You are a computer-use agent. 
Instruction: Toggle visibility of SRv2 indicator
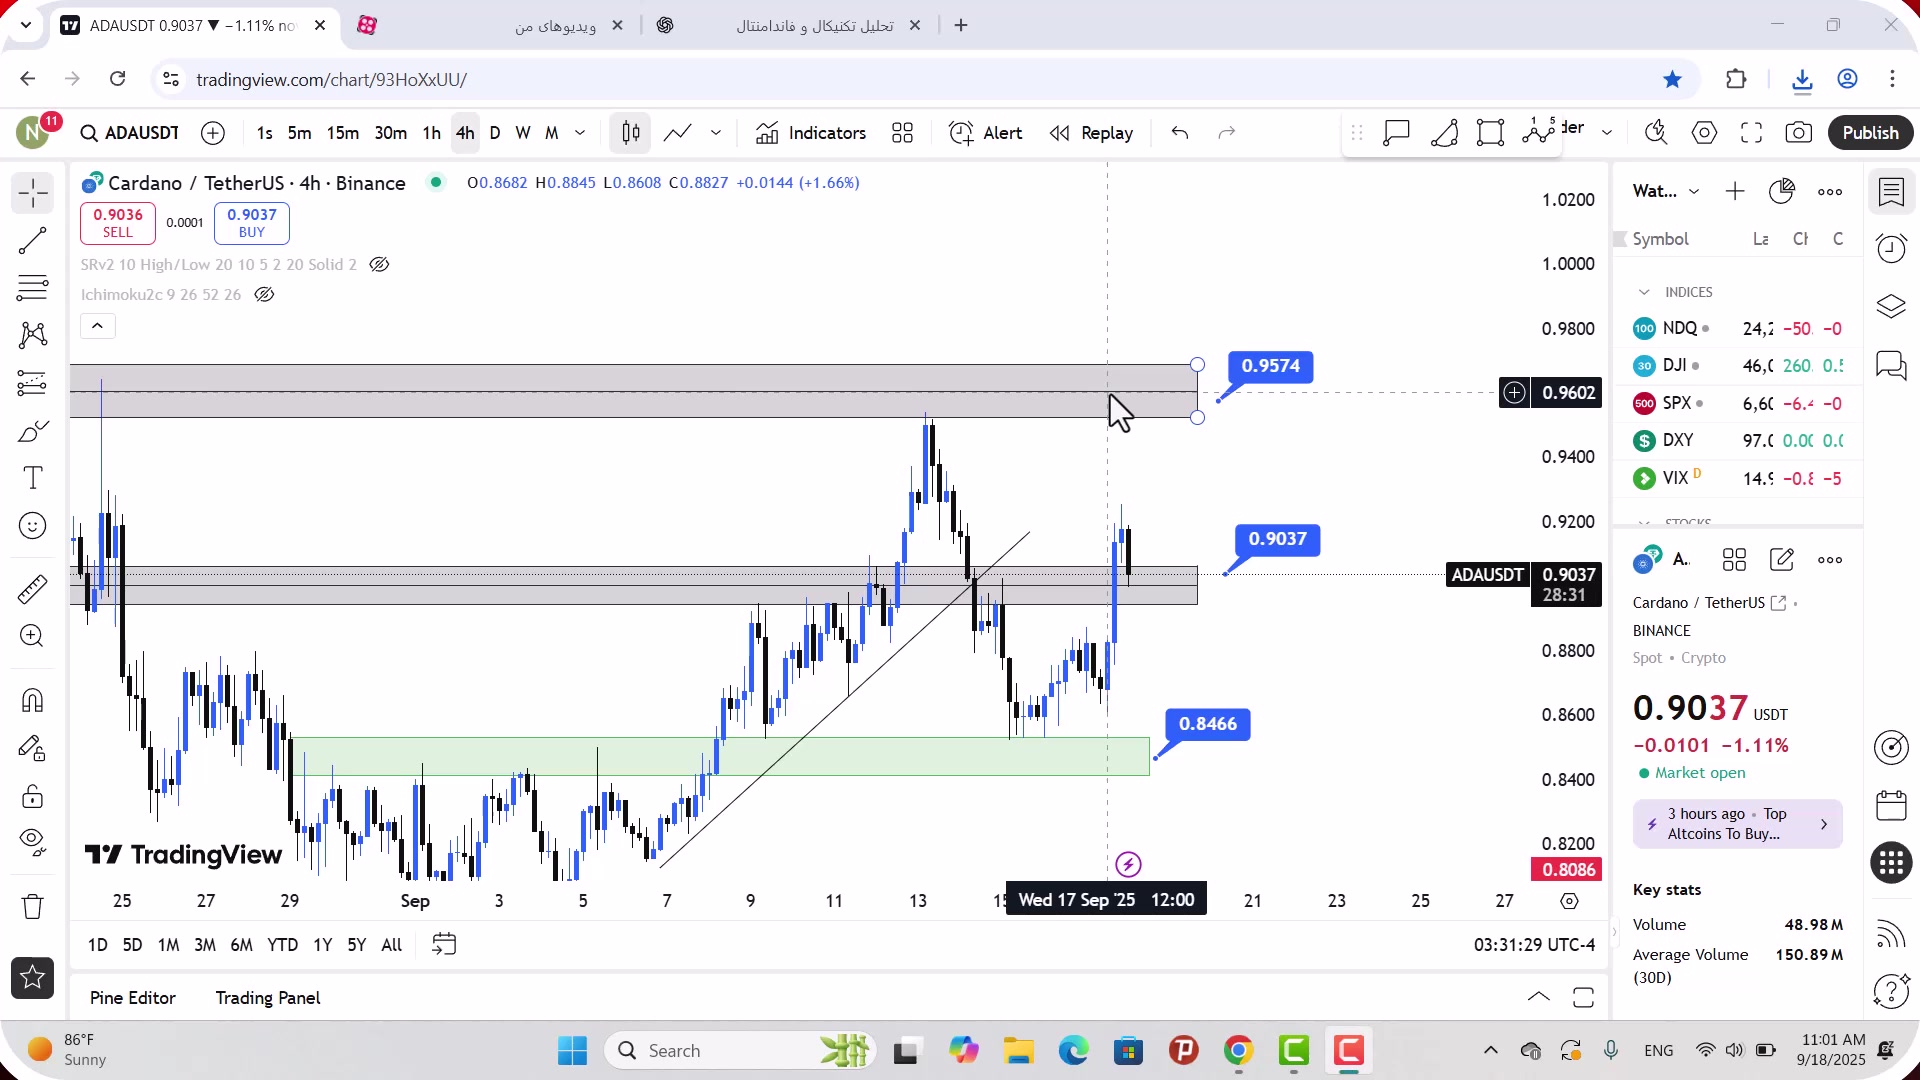tap(379, 265)
